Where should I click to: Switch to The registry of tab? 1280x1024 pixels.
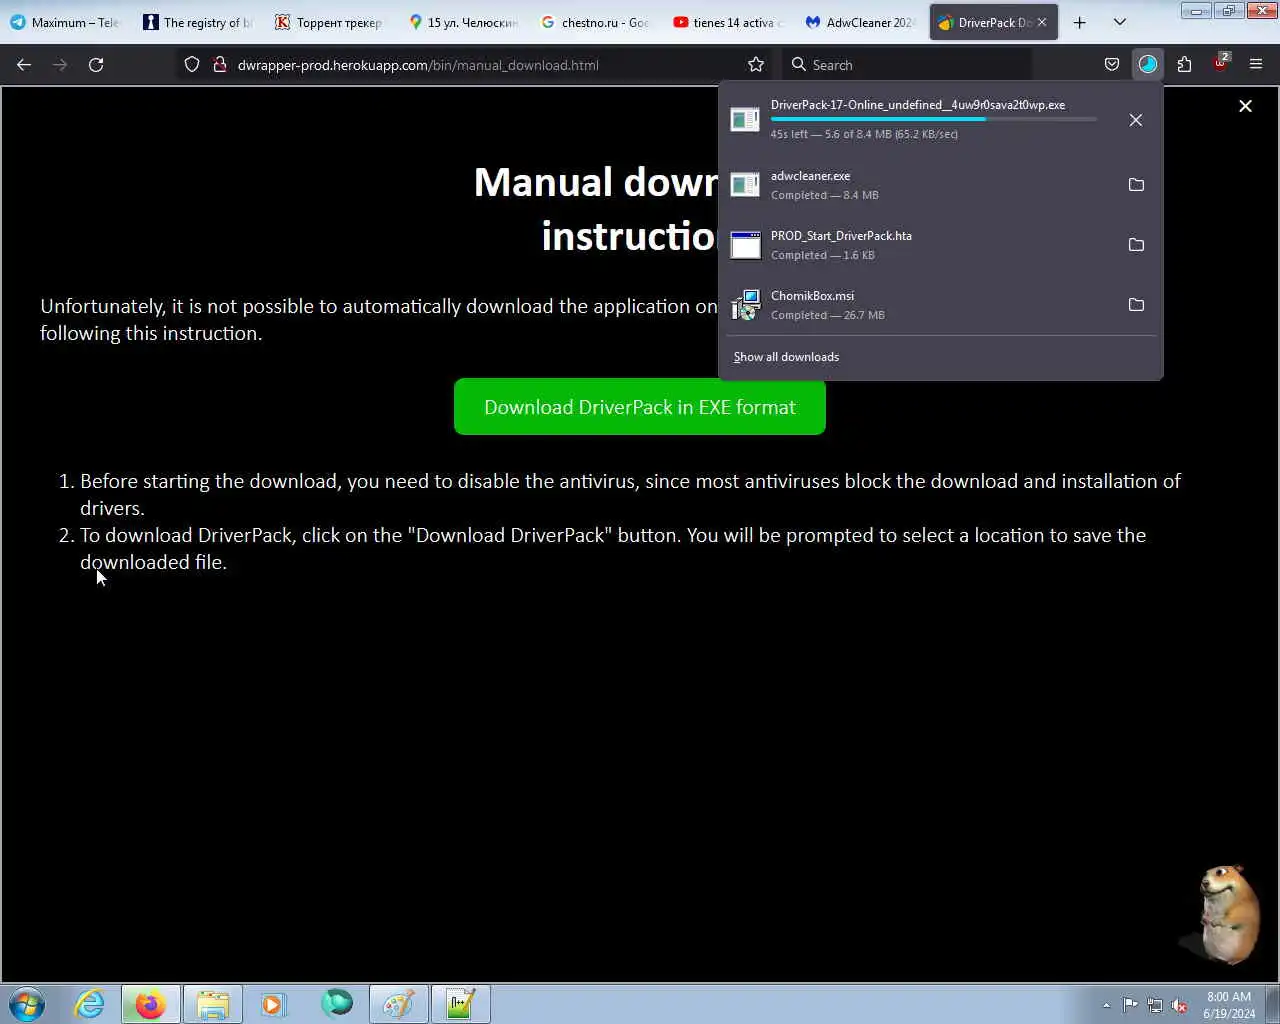198,22
